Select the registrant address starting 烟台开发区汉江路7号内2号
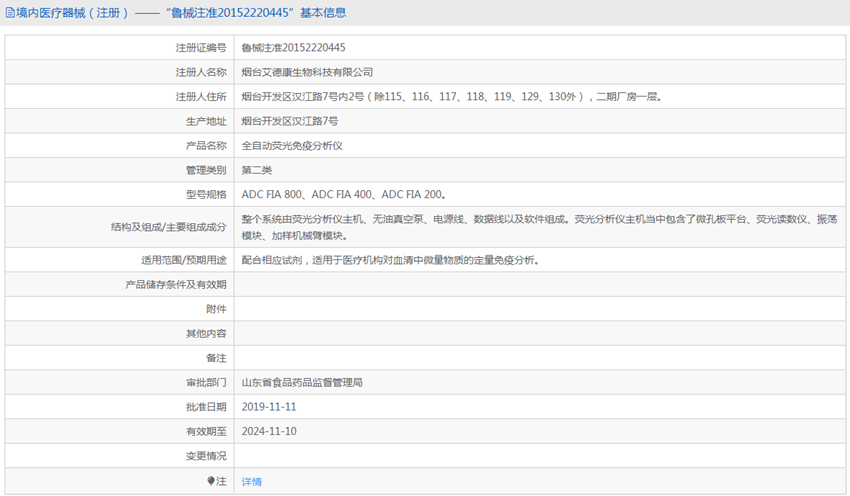850x496 pixels. (x=452, y=96)
